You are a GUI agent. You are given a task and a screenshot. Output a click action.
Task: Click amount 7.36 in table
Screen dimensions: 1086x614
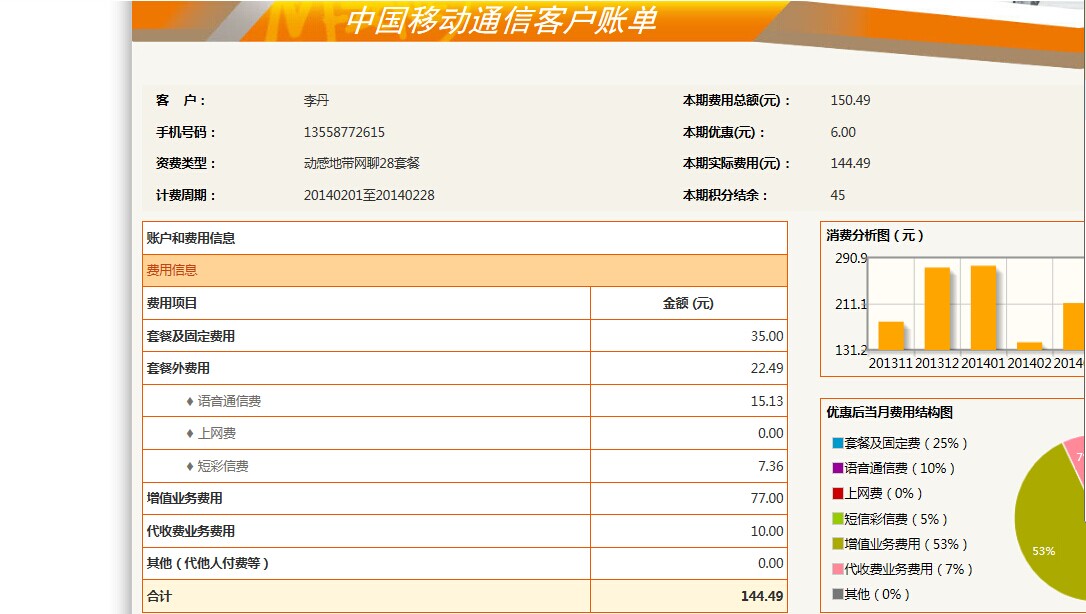tap(770, 467)
